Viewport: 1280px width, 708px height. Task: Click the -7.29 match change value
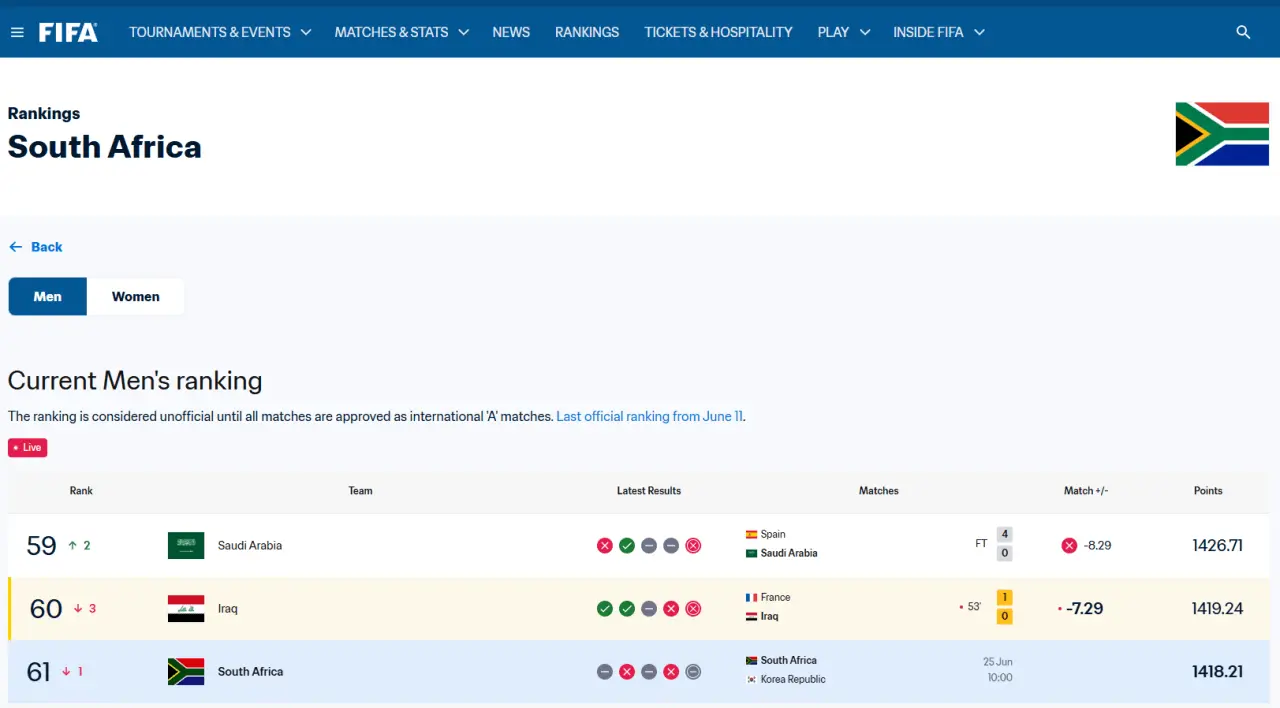[x=1084, y=608]
